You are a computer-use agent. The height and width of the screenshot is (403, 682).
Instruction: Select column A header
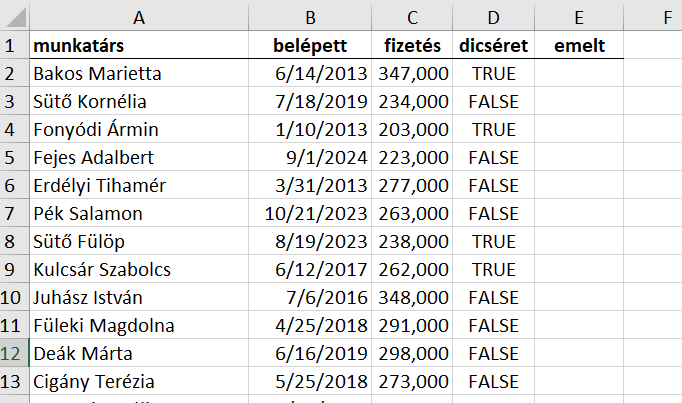[x=139, y=17]
